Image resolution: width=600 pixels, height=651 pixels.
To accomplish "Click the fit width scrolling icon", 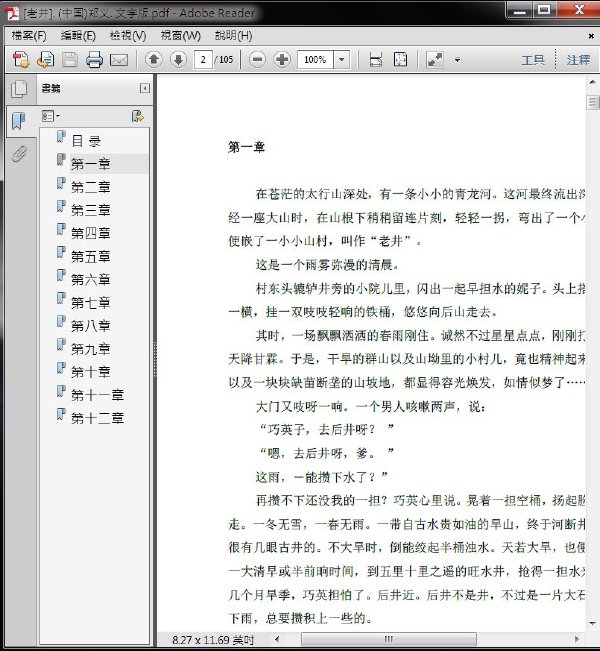I will [376, 60].
